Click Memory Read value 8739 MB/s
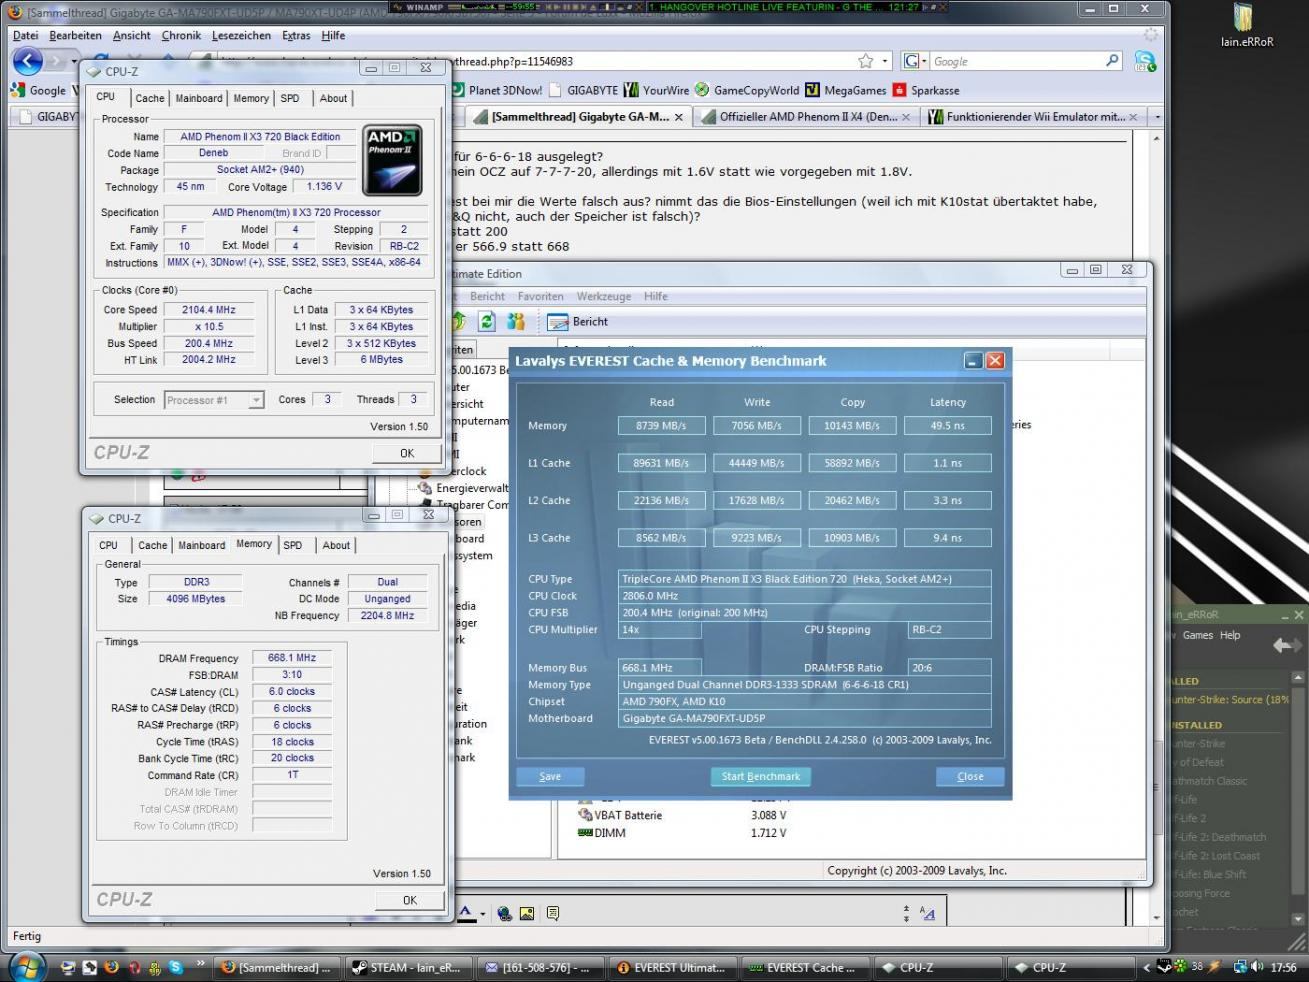Viewport: 1309px width, 982px height. pyautogui.click(x=661, y=425)
